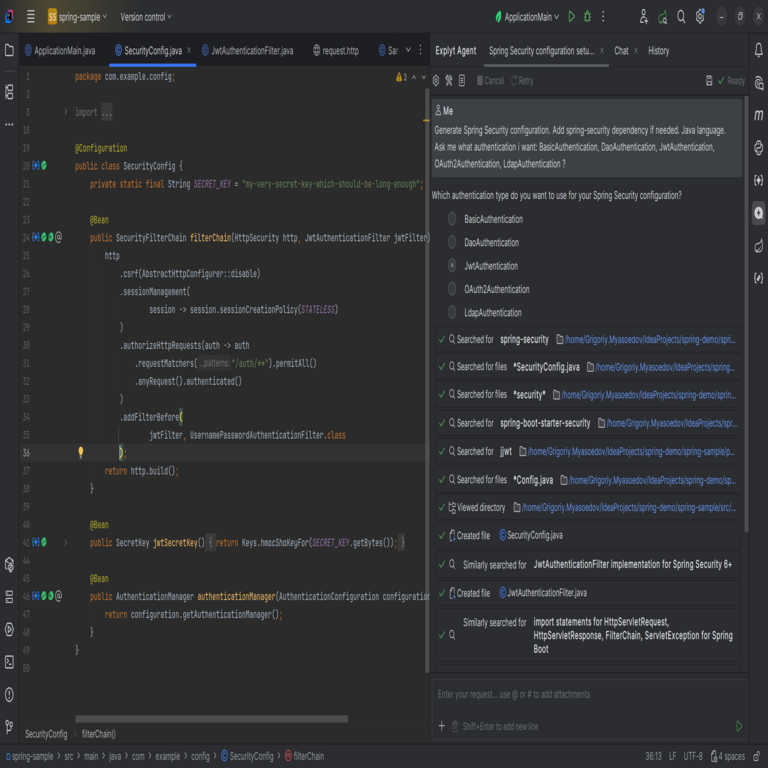The image size is (768, 768).
Task: Click the editor horizontal scrollbar
Action: pos(212,719)
